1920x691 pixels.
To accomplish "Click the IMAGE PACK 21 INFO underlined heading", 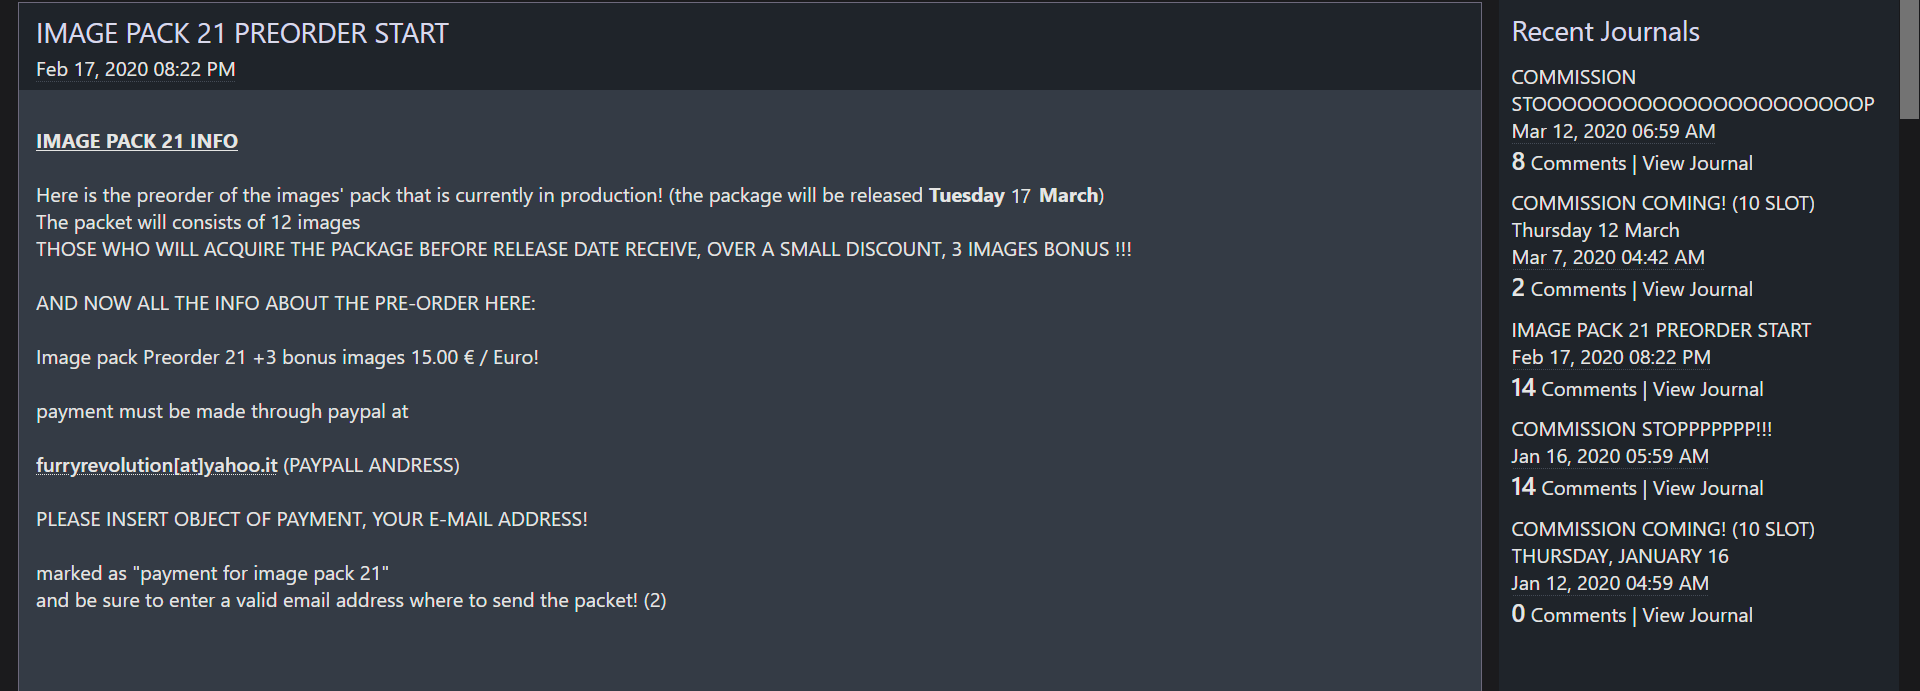I will 137,141.
